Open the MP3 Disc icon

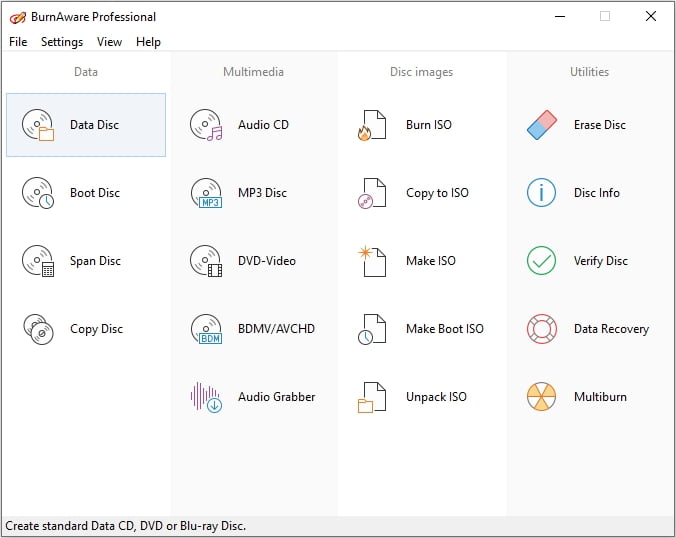click(206, 193)
